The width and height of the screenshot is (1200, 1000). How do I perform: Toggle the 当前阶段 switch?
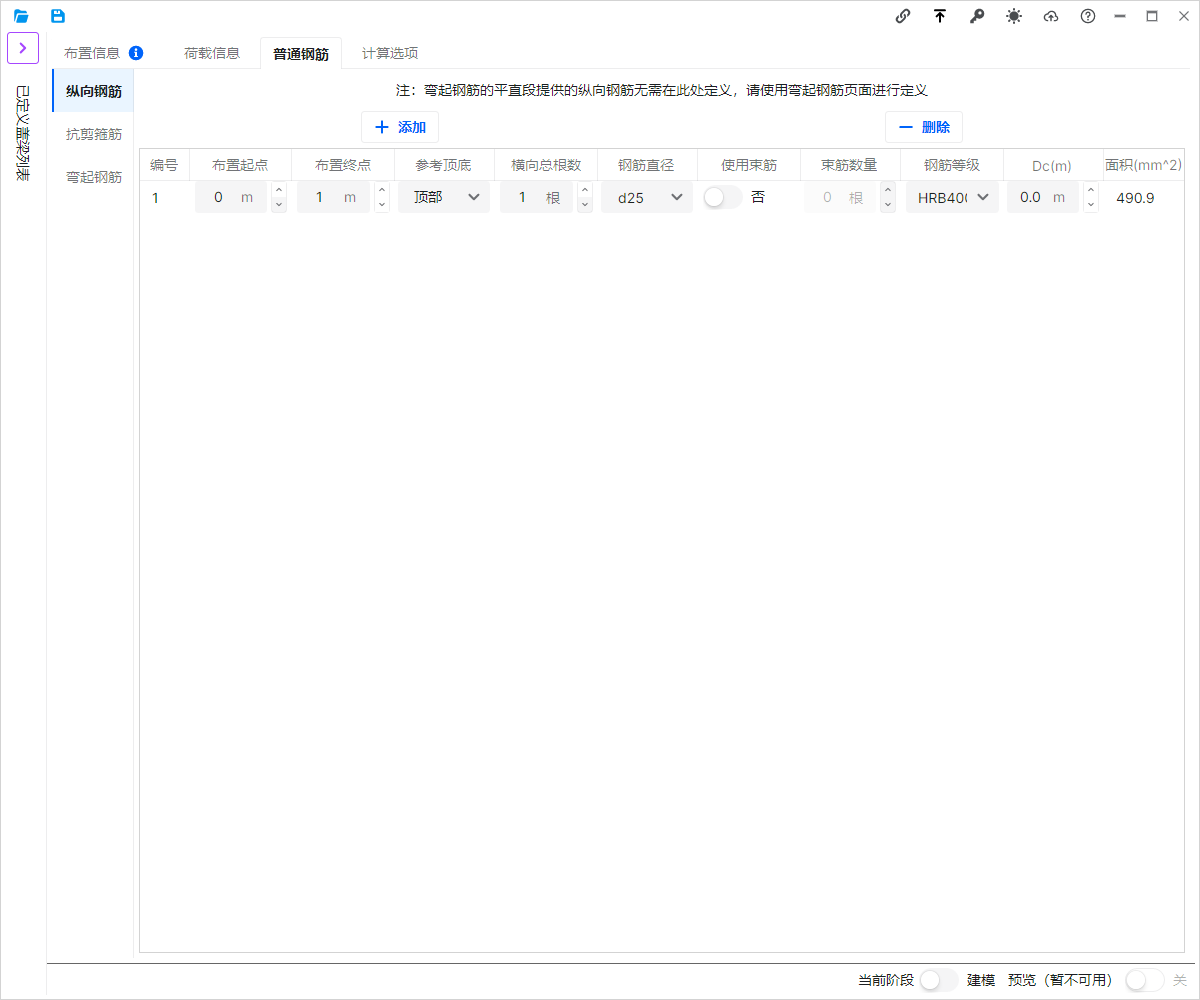[x=938, y=980]
